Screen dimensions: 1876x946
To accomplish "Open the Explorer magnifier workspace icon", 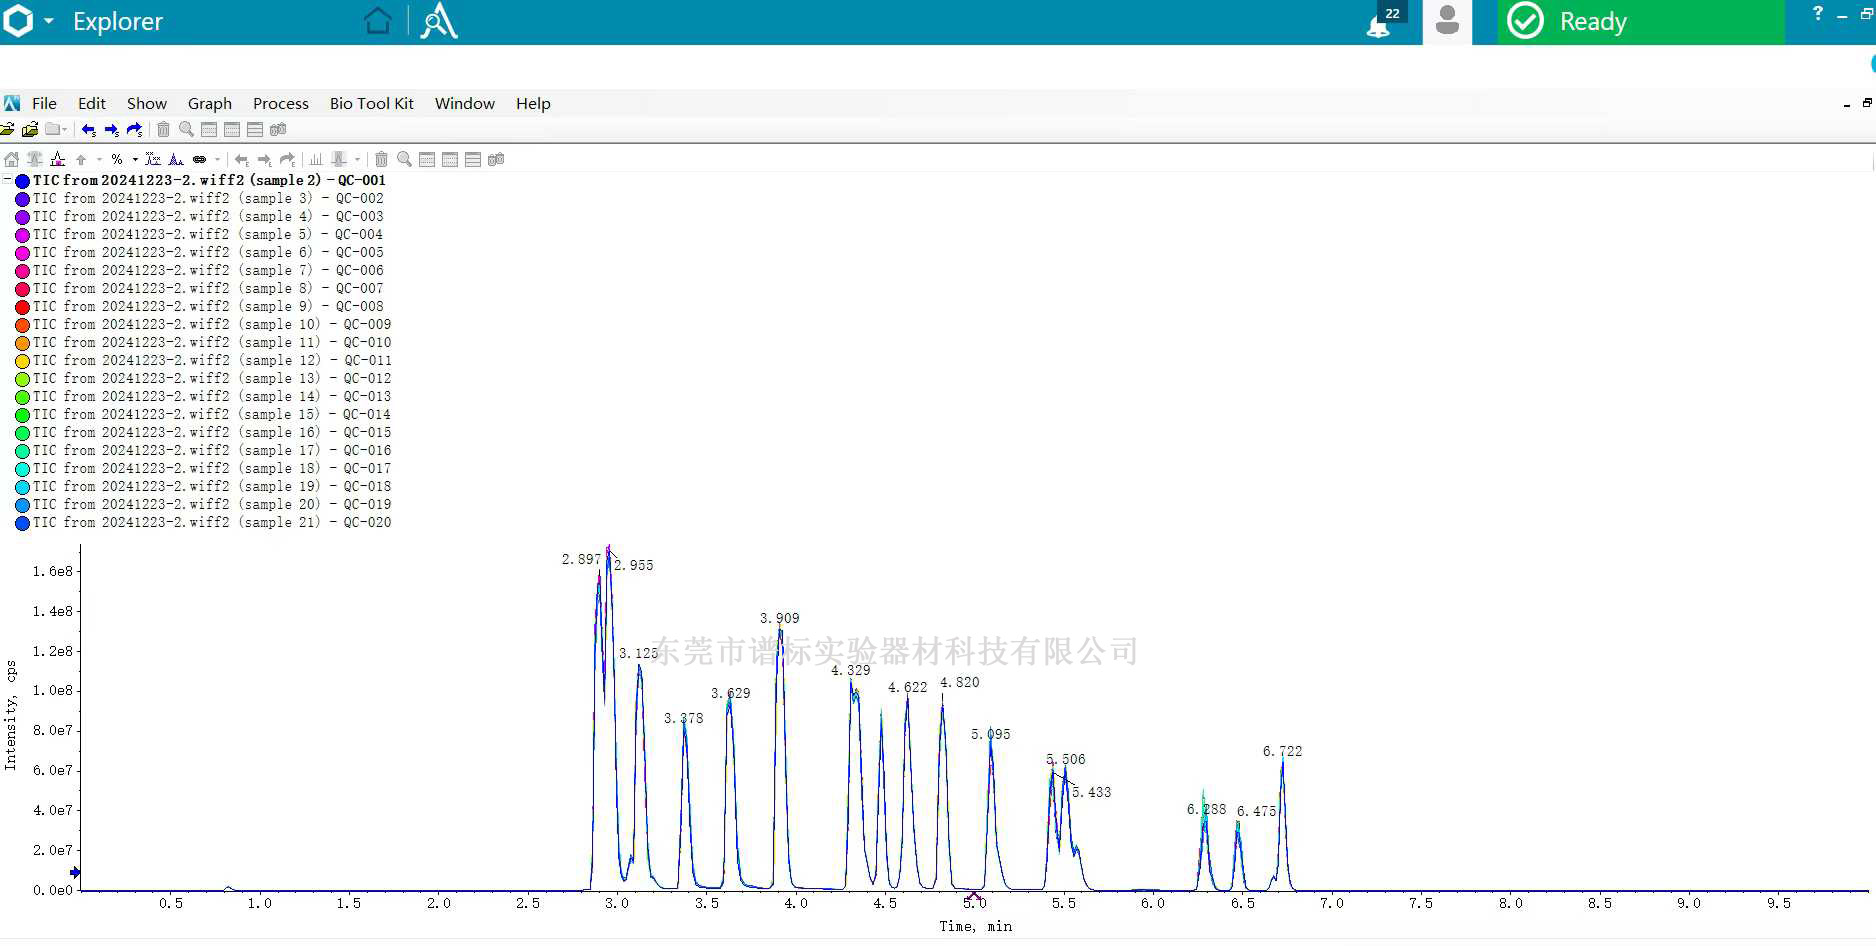I will 439,21.
